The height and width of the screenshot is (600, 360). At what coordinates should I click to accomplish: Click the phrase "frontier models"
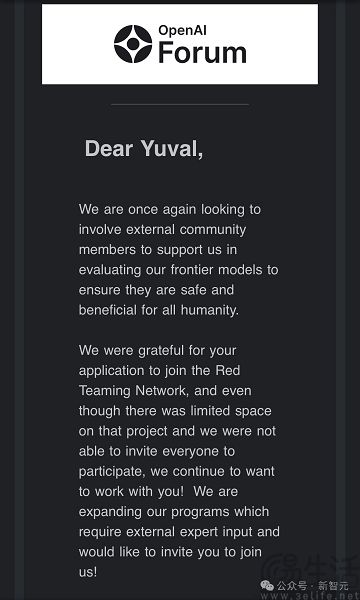pyautogui.click(x=217, y=270)
